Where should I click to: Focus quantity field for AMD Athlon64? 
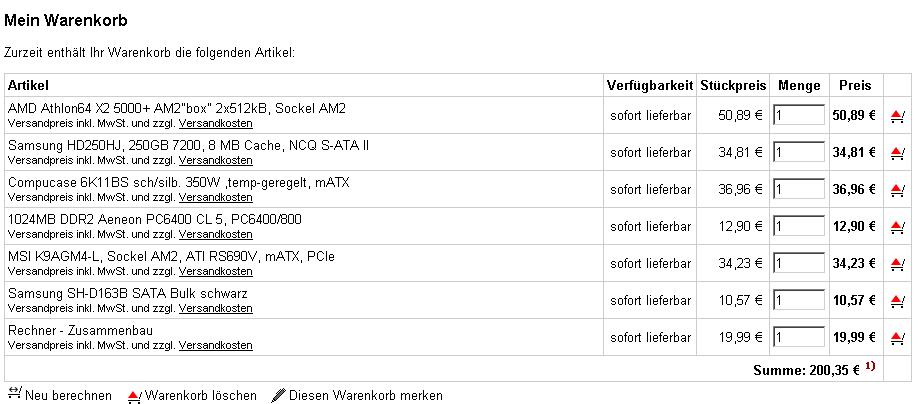point(798,116)
